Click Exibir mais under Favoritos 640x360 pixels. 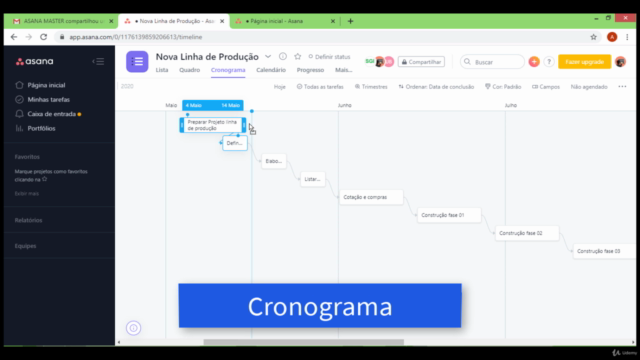pos(27,193)
